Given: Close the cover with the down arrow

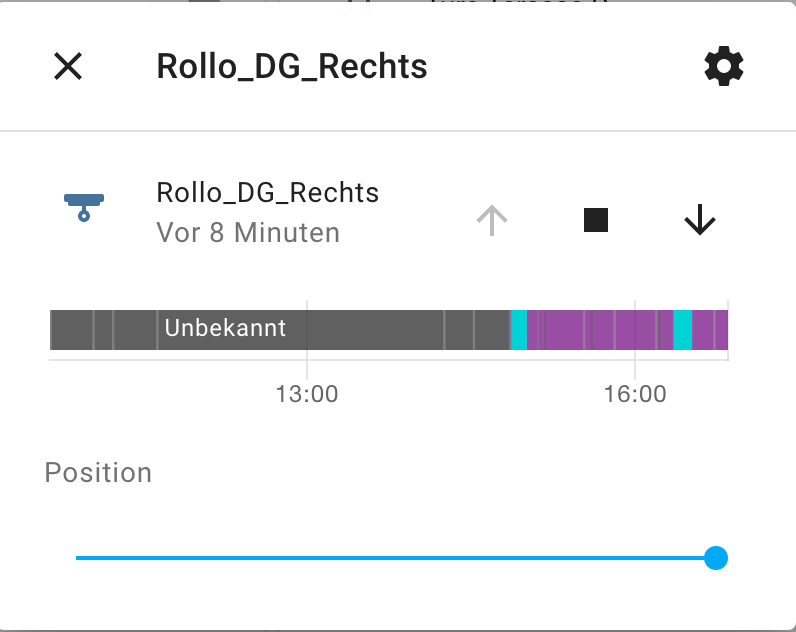Looking at the screenshot, I should [x=700, y=220].
